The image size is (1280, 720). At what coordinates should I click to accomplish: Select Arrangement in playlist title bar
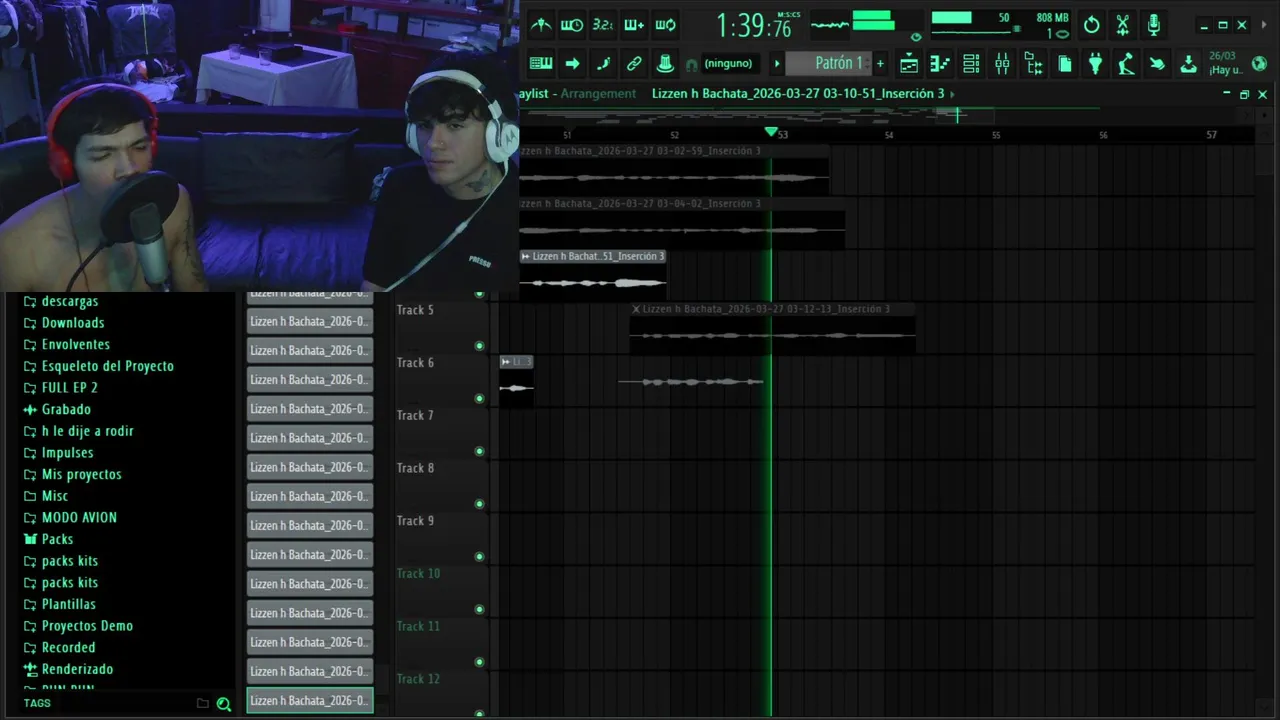[598, 94]
